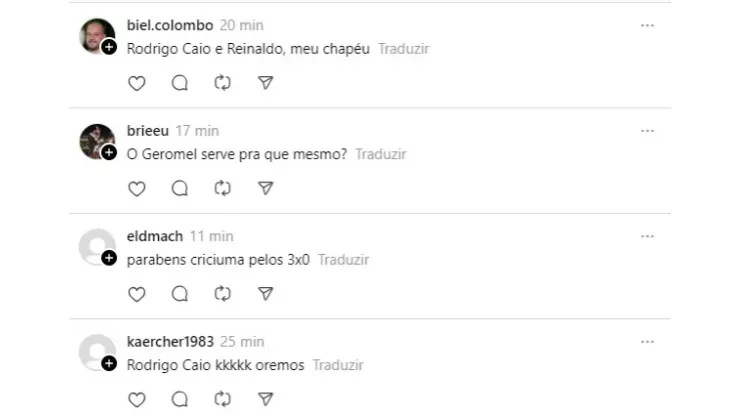The width and height of the screenshot is (740, 416).
Task: Like biel.colombo's post with the heart
Action: [x=137, y=83]
